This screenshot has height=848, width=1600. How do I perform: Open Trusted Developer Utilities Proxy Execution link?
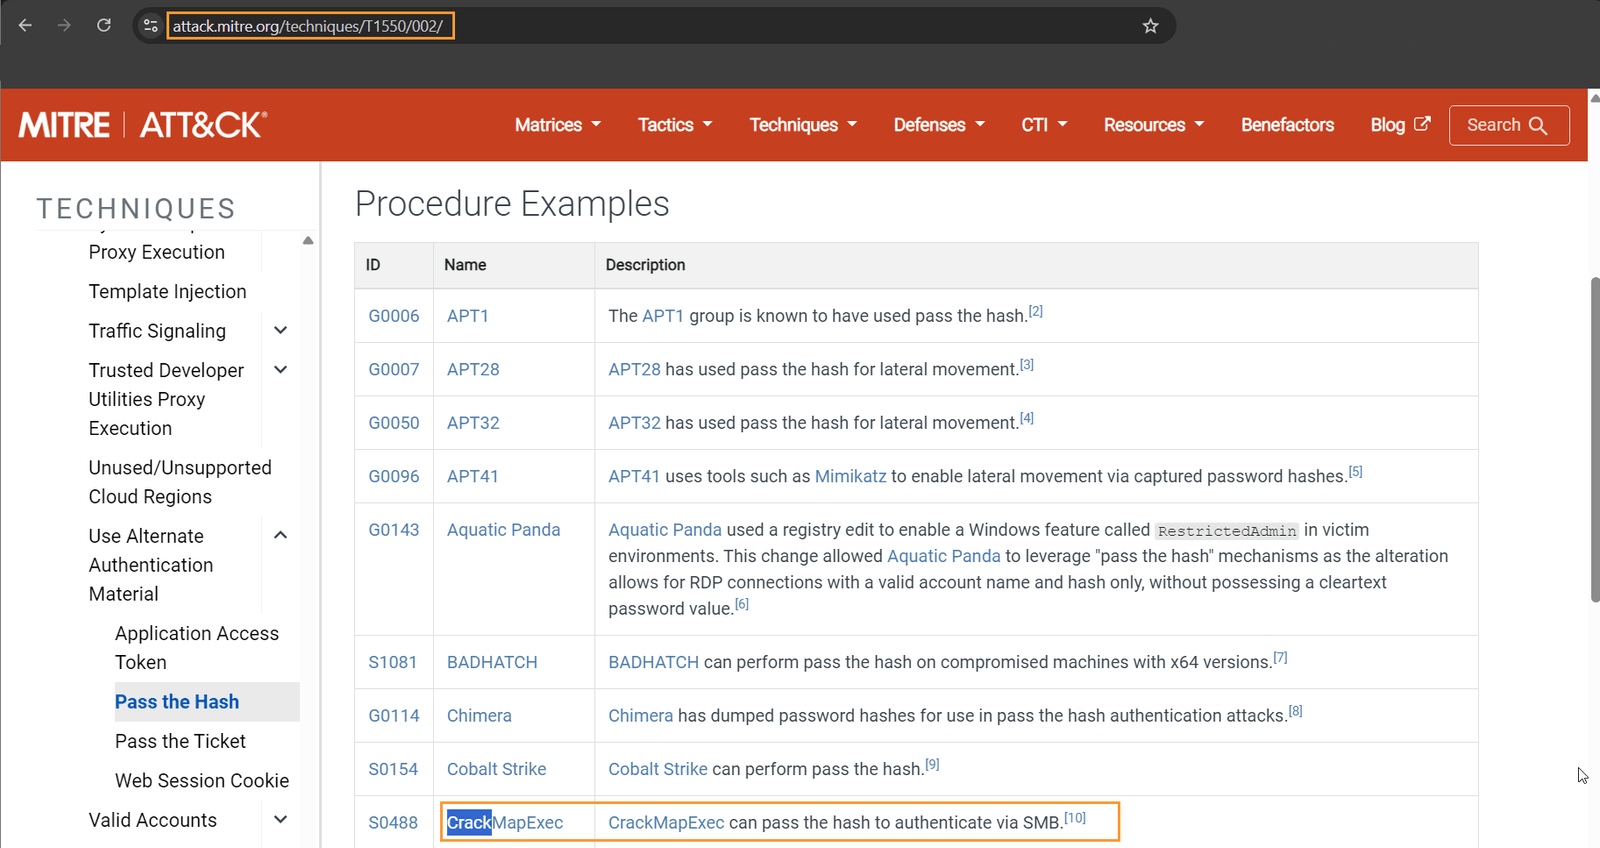click(166, 399)
